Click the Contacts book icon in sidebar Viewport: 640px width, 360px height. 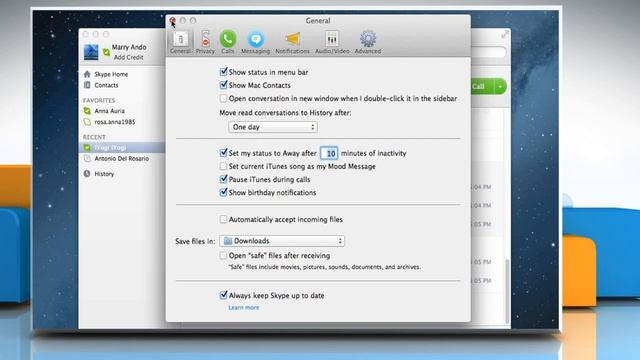pyautogui.click(x=87, y=85)
